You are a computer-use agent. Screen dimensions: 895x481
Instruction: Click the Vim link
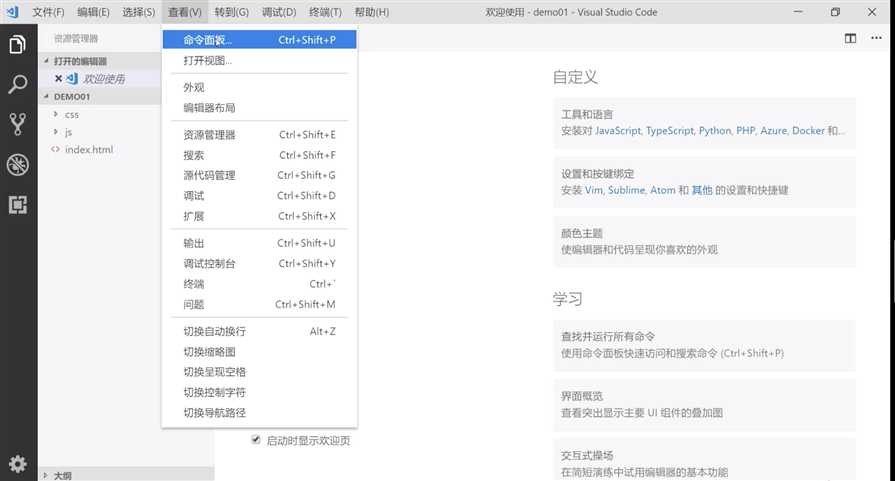point(594,190)
